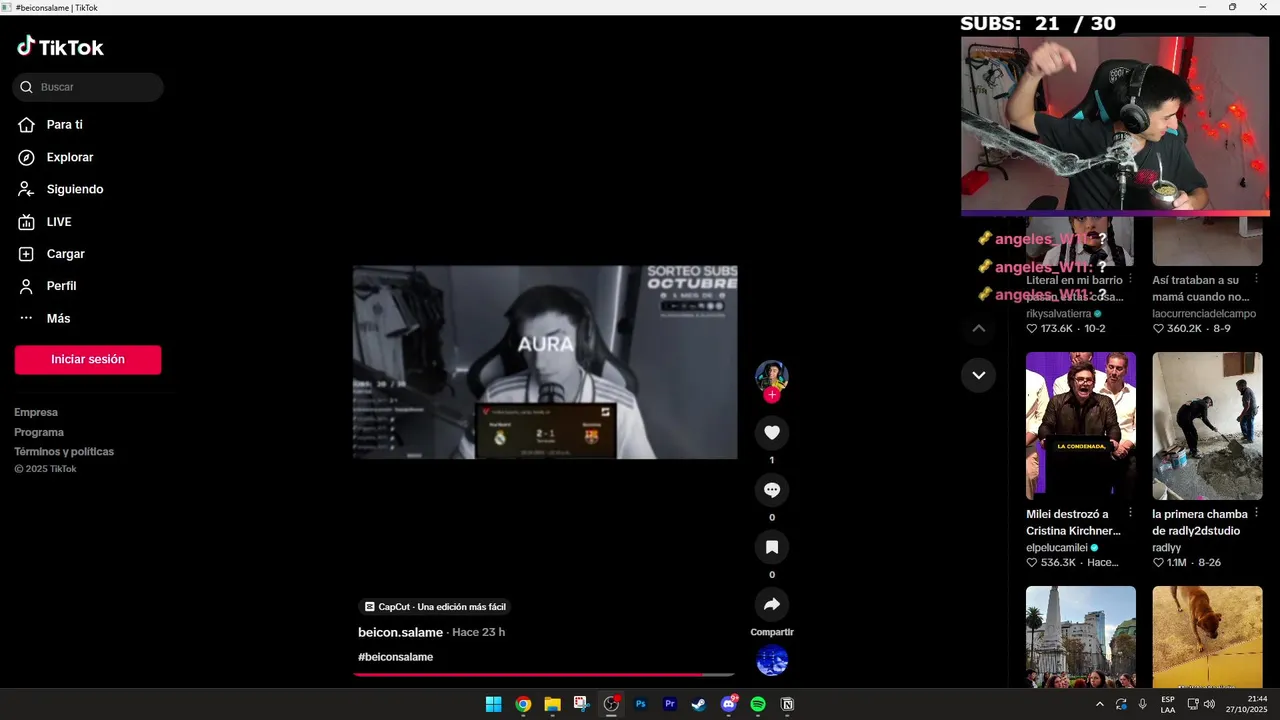Open la primera chamba video thumbnail

point(1207,426)
